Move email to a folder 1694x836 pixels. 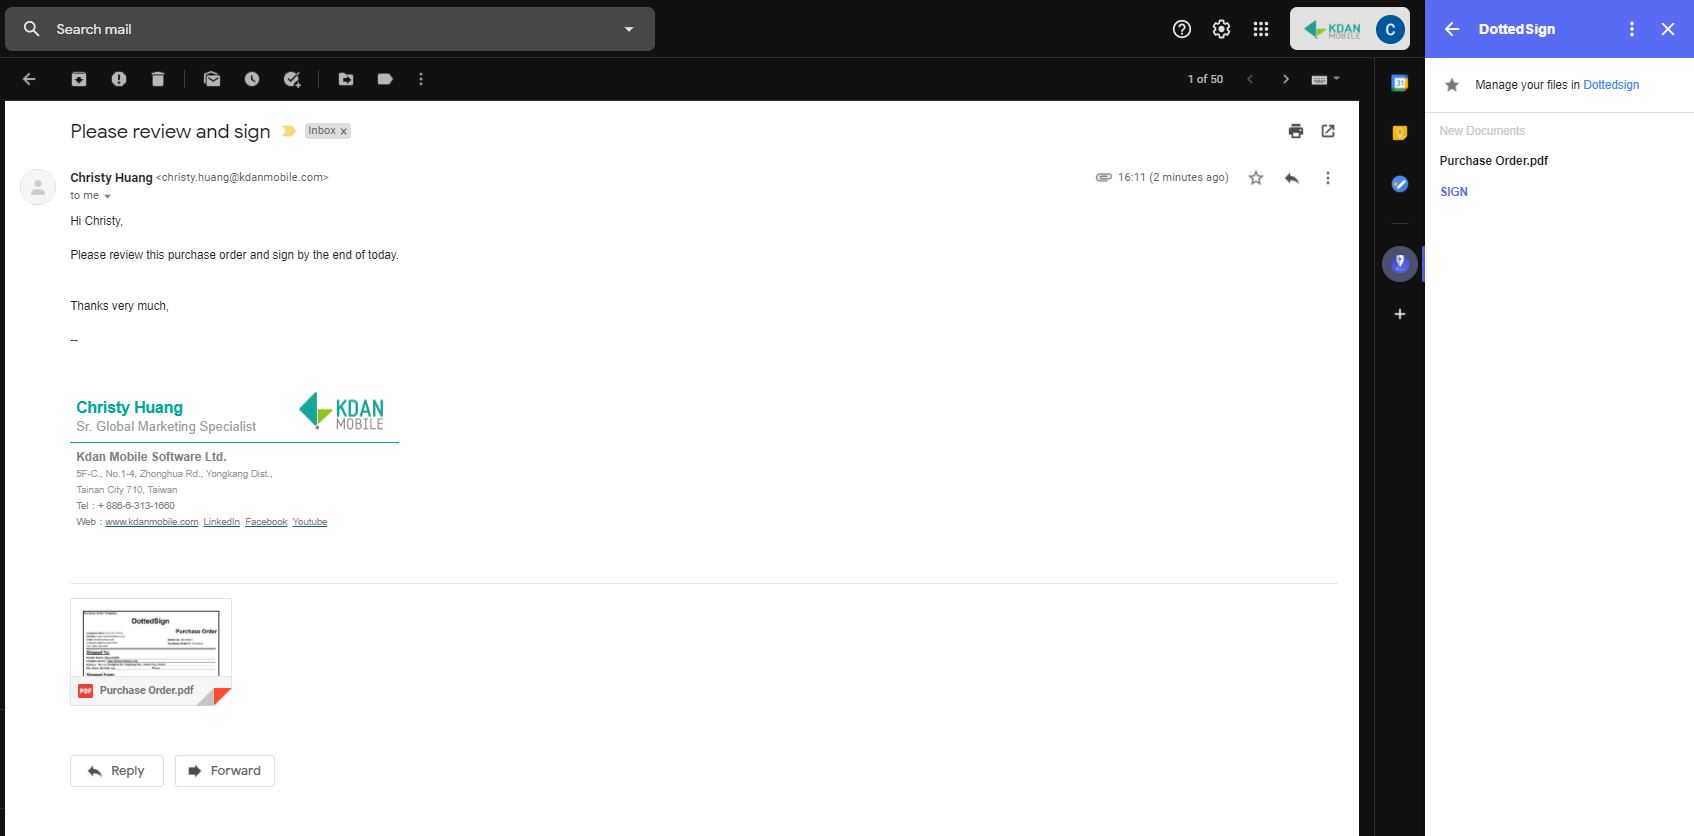(346, 79)
